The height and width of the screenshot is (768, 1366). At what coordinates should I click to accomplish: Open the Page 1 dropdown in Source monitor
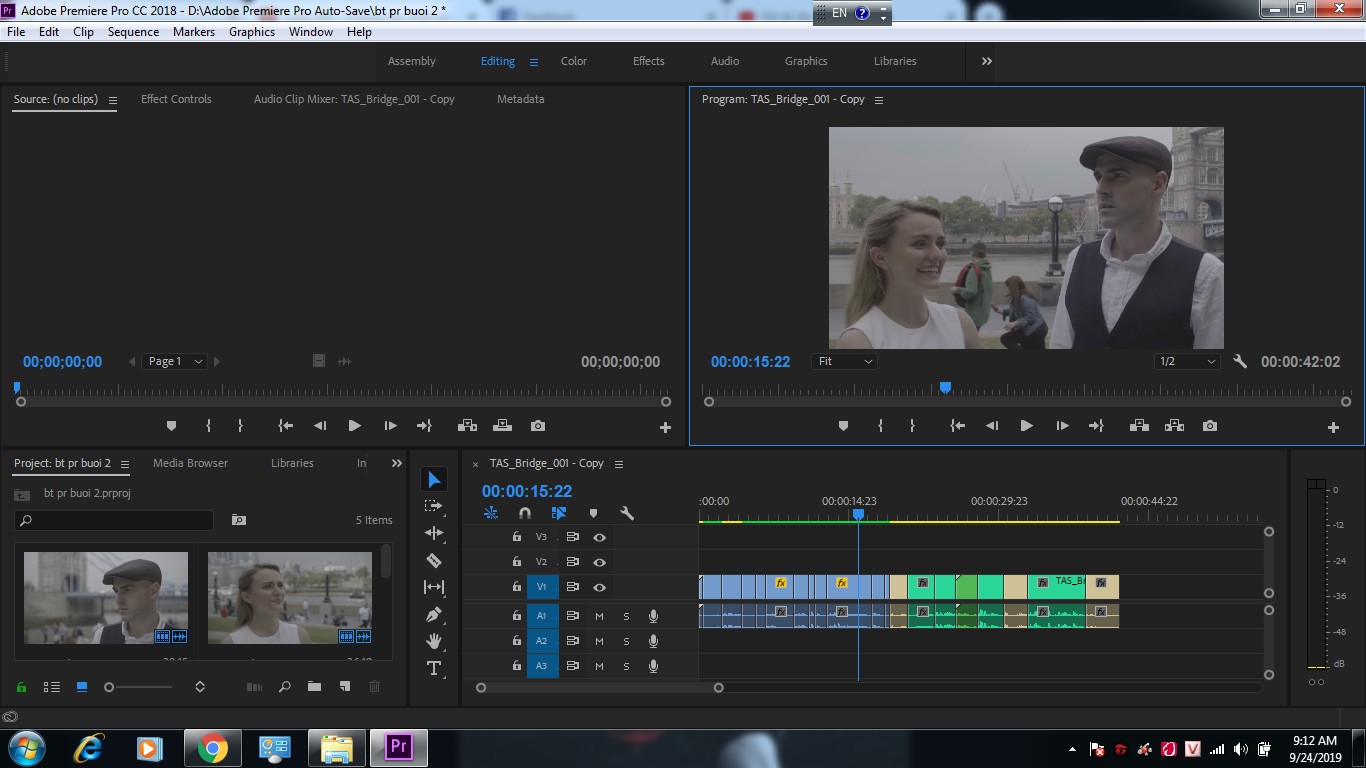click(x=175, y=362)
